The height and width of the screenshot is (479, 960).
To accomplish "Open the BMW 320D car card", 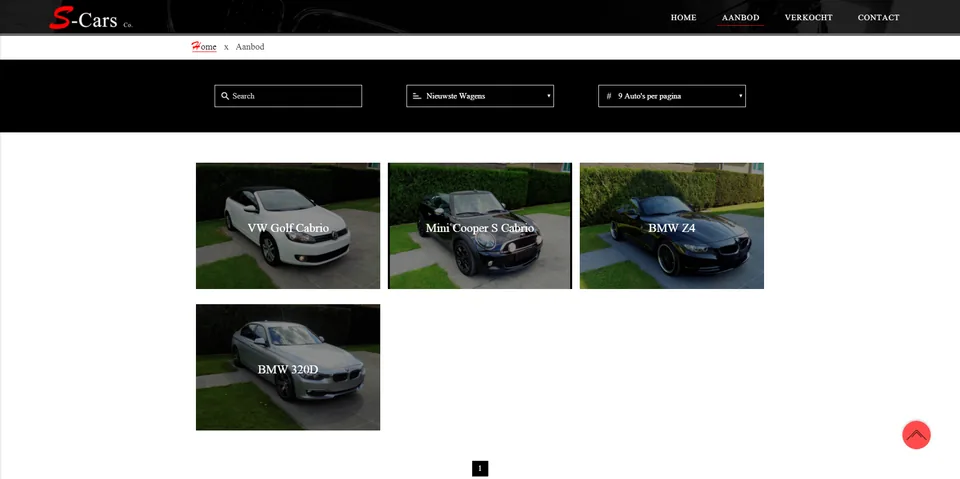I will pos(288,368).
